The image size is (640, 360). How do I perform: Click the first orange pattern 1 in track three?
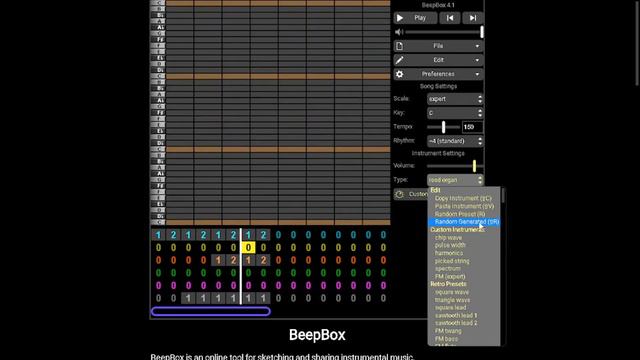[218, 260]
